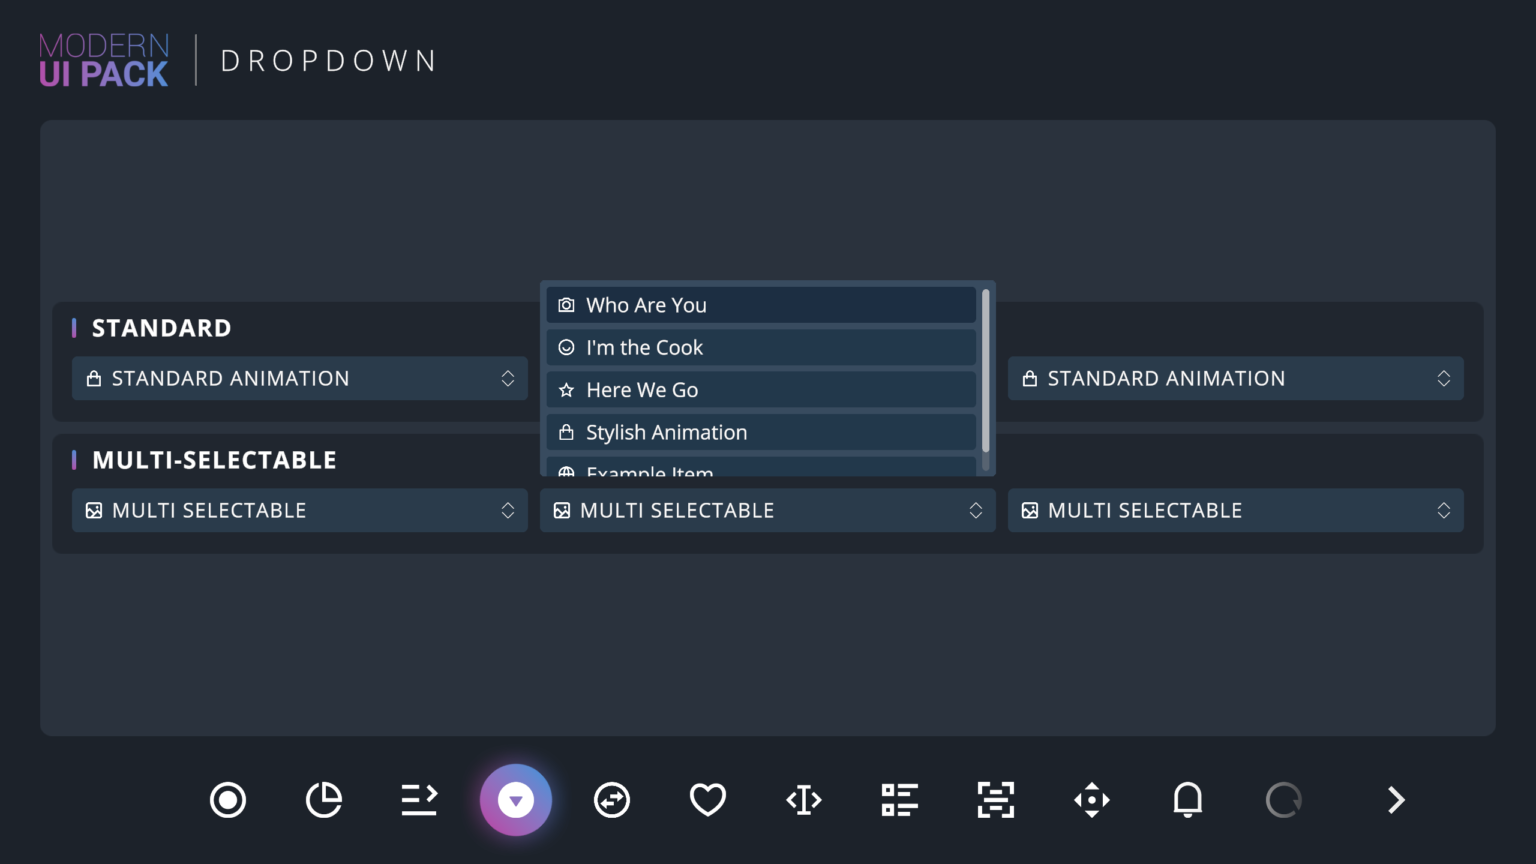Open the rightmost STANDARD ANIMATION dropdown
Viewport: 1536px width, 864px height.
click(1236, 378)
